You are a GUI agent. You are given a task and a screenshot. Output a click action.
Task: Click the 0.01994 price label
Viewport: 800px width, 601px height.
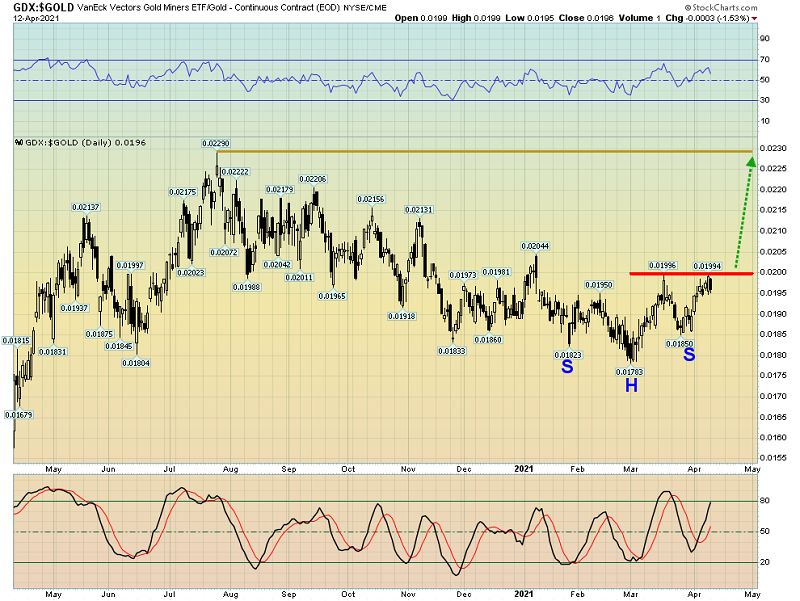point(707,266)
